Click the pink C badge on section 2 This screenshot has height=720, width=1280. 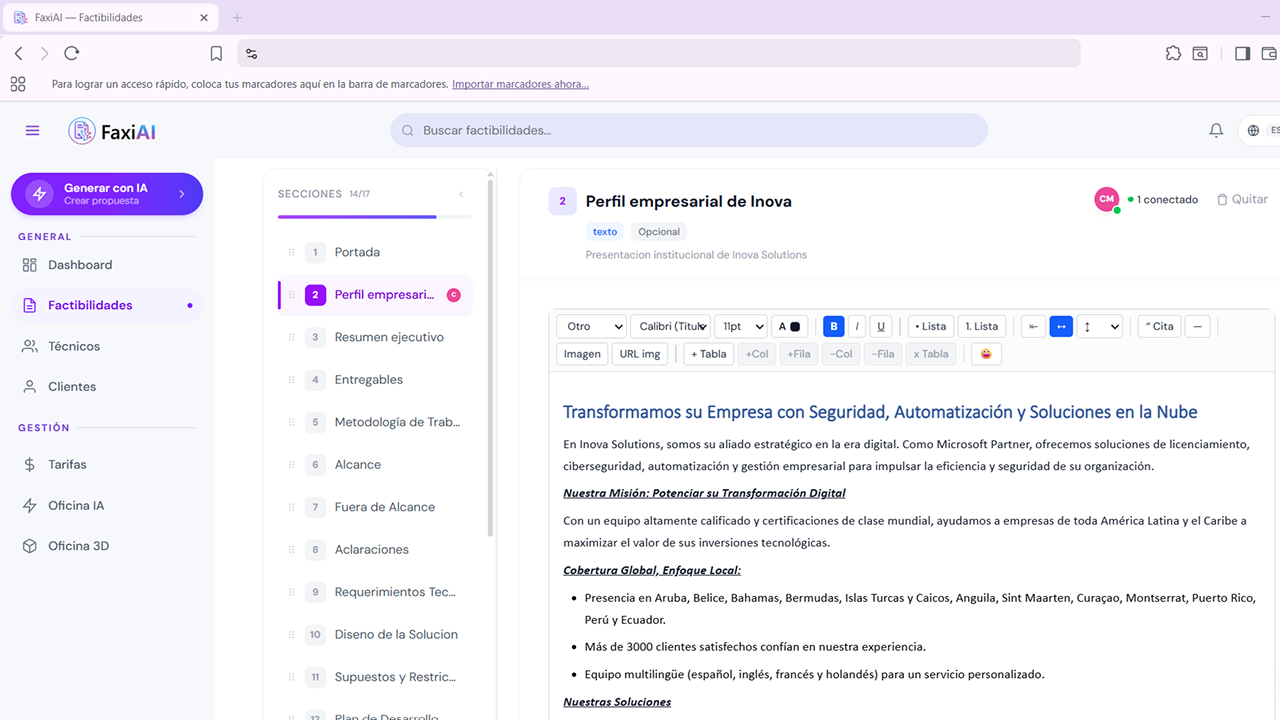click(x=454, y=295)
